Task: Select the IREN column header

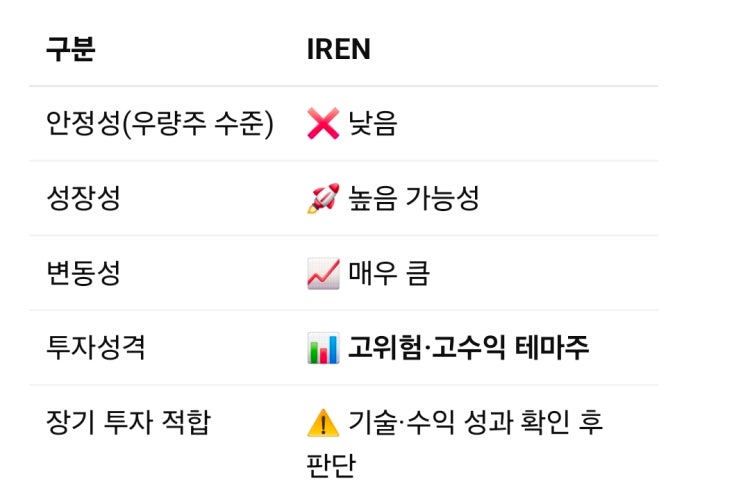Action: 338,49
